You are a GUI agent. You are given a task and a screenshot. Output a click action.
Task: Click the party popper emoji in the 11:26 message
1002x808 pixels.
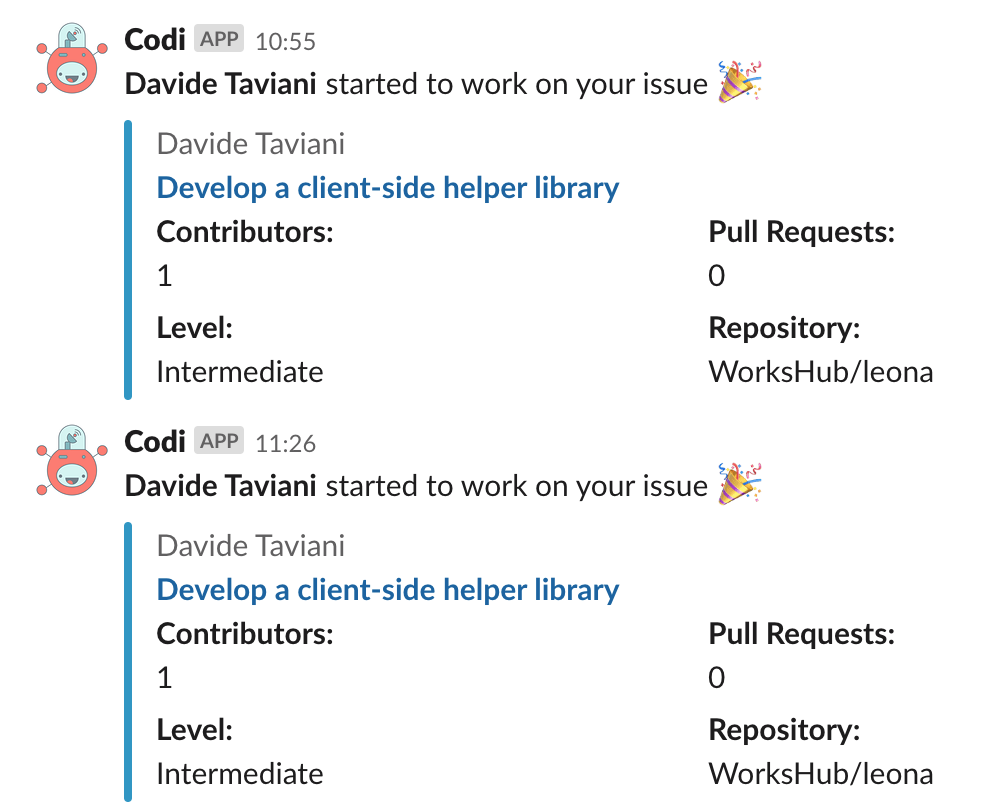[x=740, y=484]
